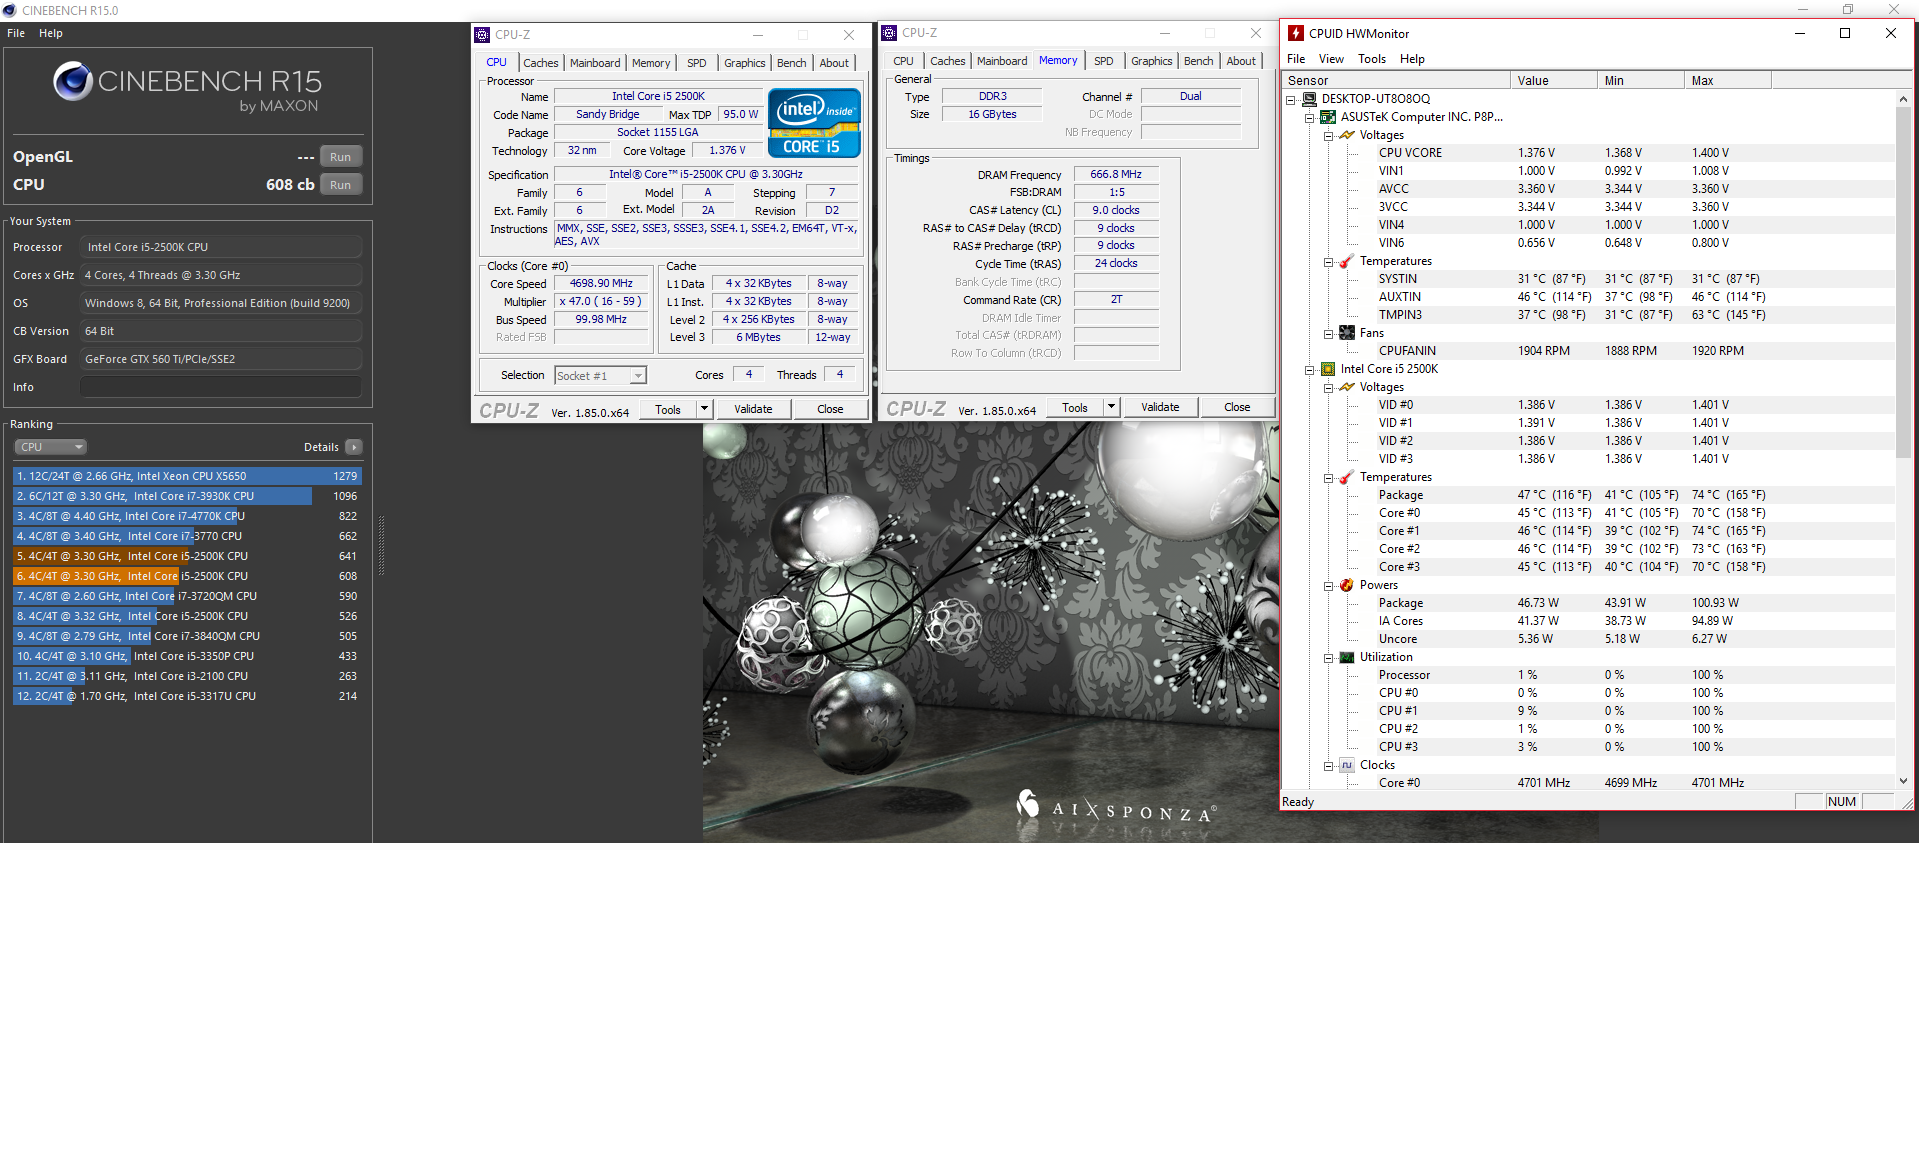
Task: Click the Utilization icon in HWMonitor tree
Action: [x=1347, y=657]
